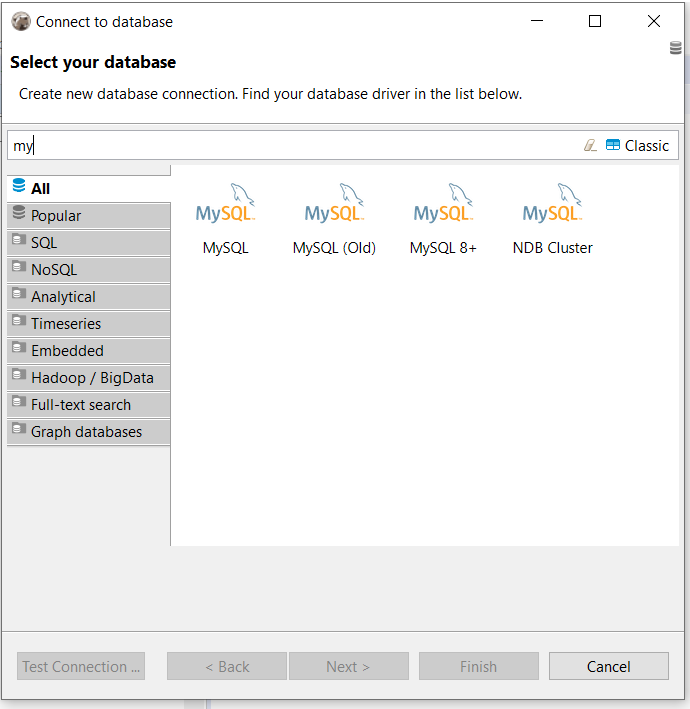The height and width of the screenshot is (709, 690).
Task: Open Full-text search category
Action: pos(89,405)
